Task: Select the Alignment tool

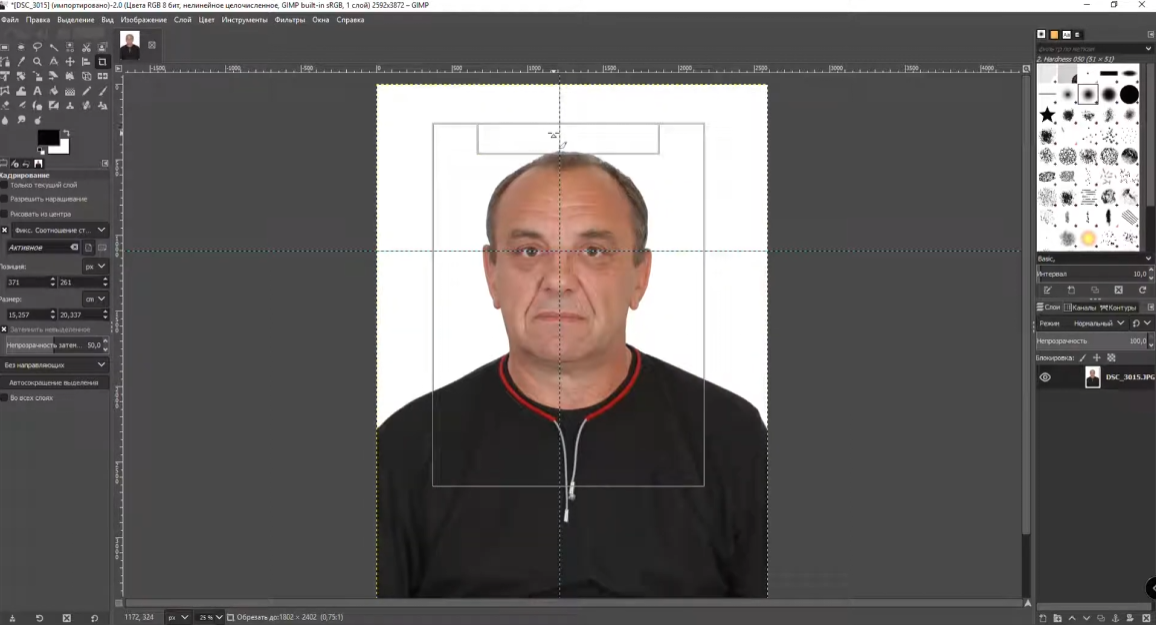Action: point(86,62)
